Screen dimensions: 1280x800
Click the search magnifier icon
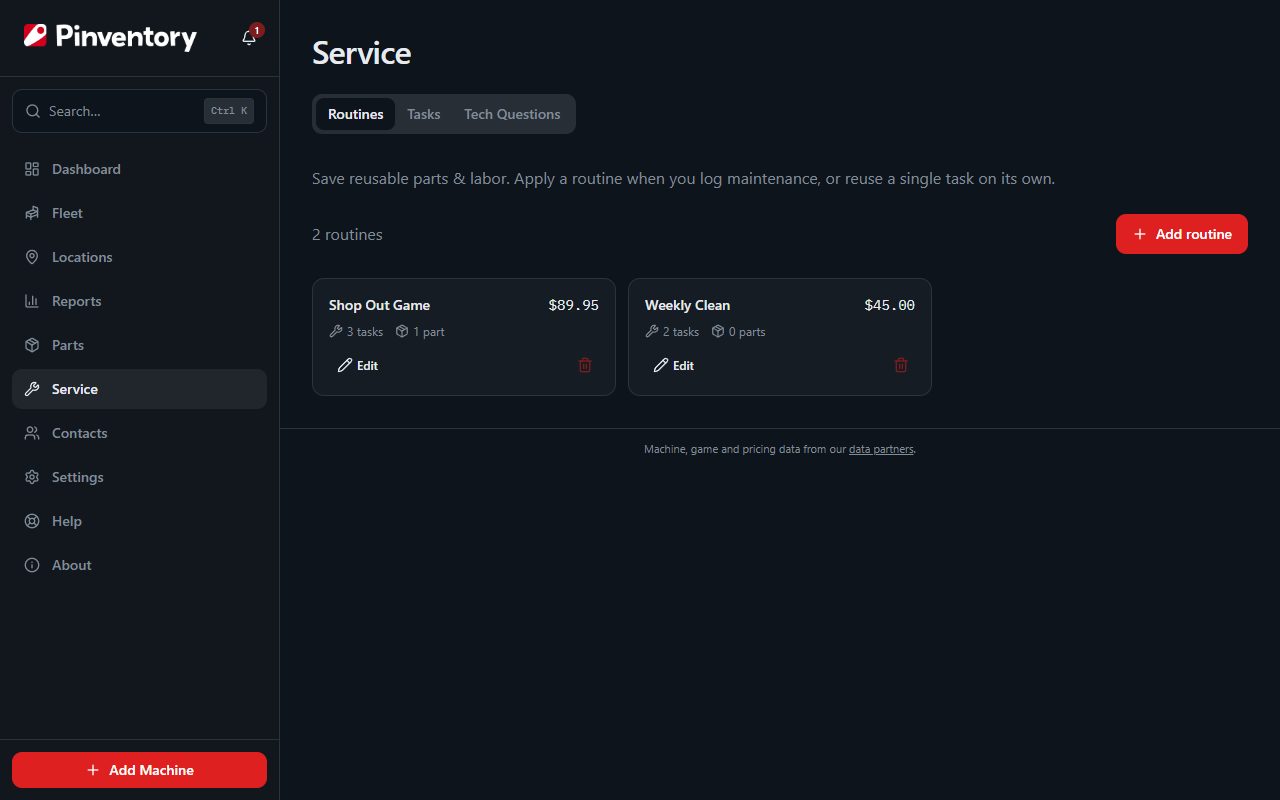coord(33,111)
